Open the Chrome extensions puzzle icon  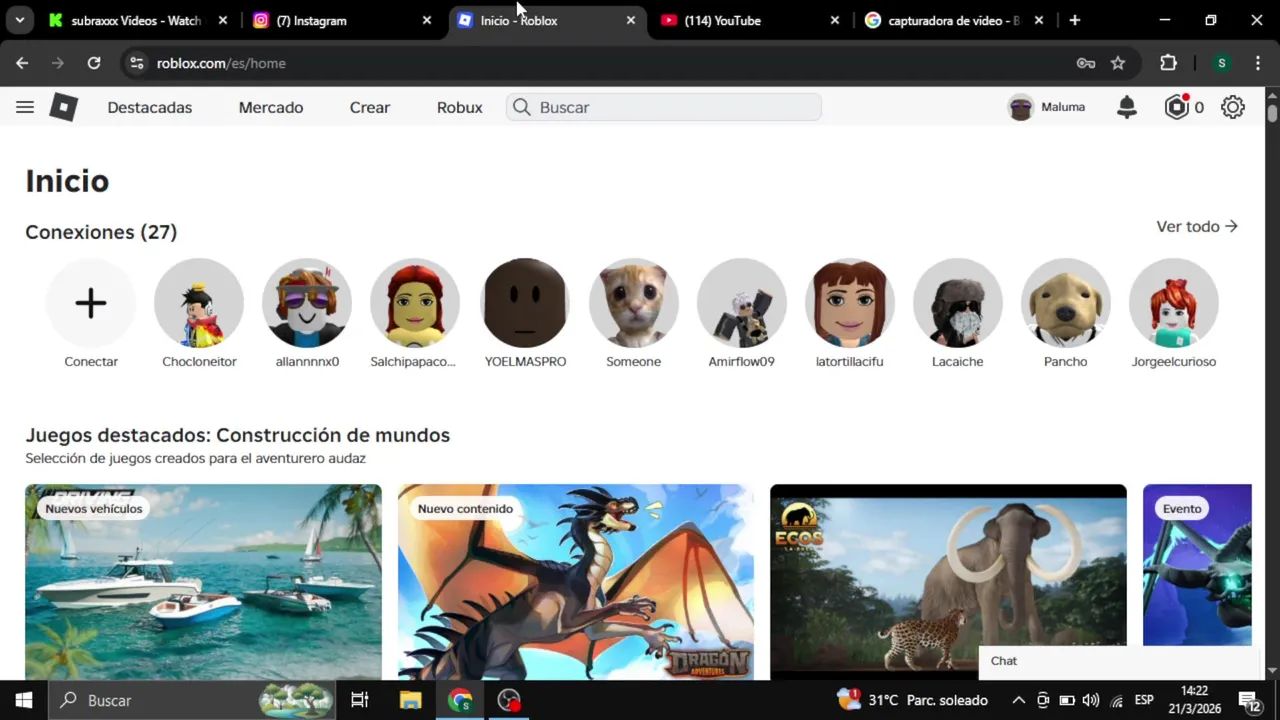point(1168,63)
